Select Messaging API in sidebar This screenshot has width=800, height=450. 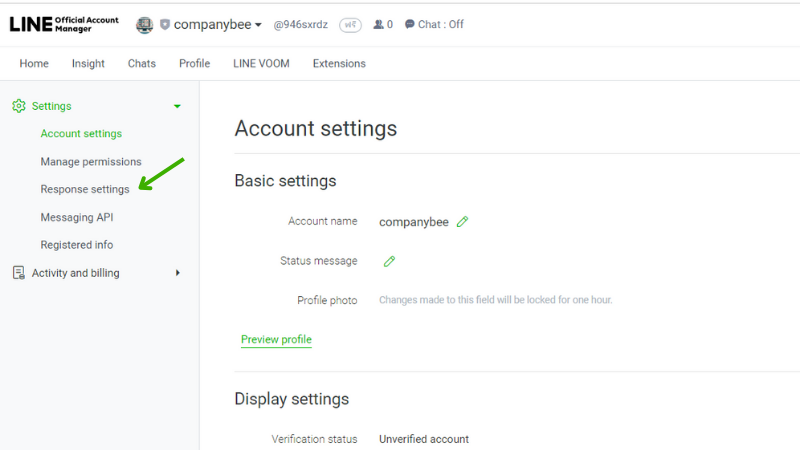tap(77, 217)
